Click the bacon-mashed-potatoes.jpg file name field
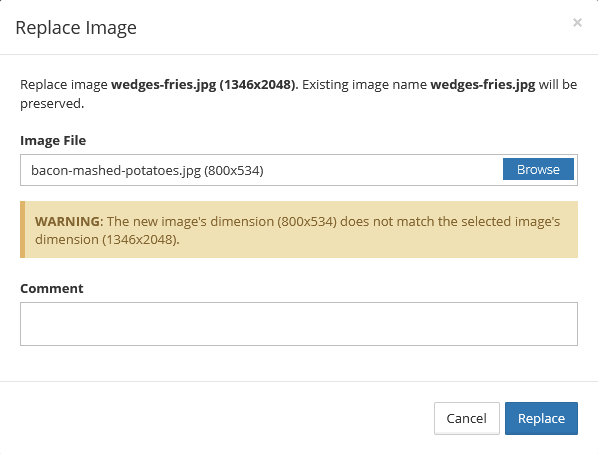This screenshot has width=598, height=454. [x=262, y=170]
